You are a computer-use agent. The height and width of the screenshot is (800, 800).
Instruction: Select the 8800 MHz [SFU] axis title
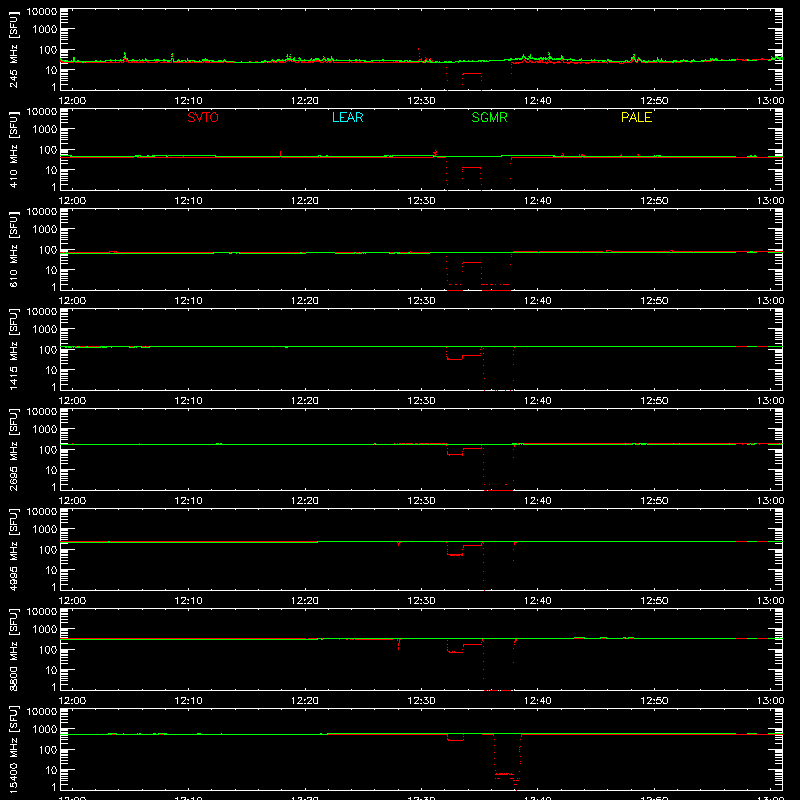pyautogui.click(x=14, y=649)
